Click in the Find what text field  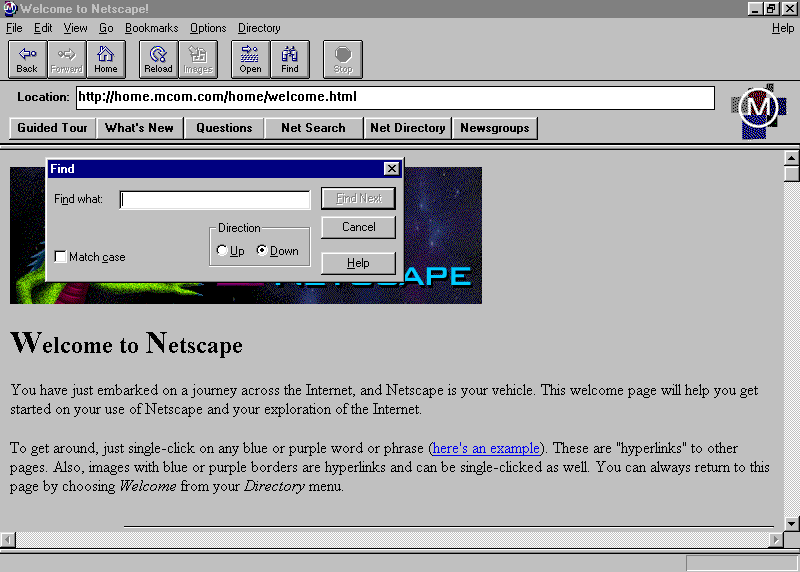215,200
